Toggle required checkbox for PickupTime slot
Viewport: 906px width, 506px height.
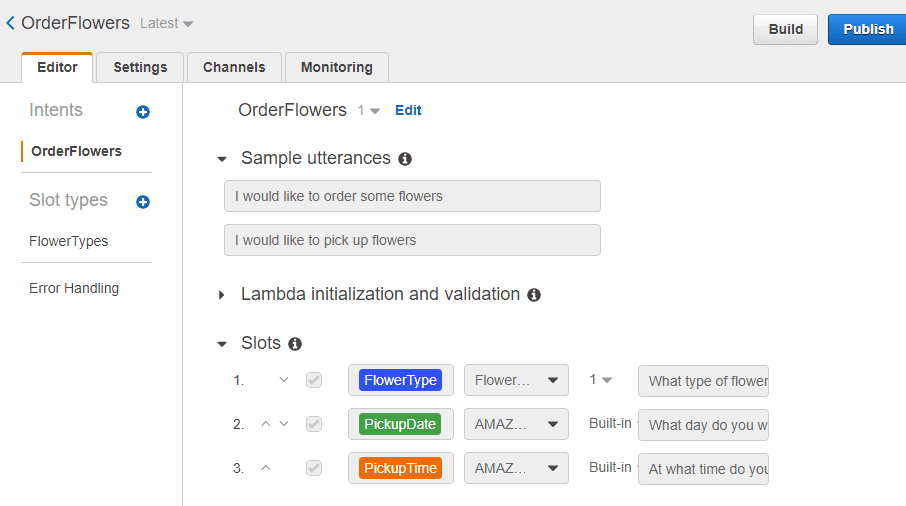[x=314, y=468]
